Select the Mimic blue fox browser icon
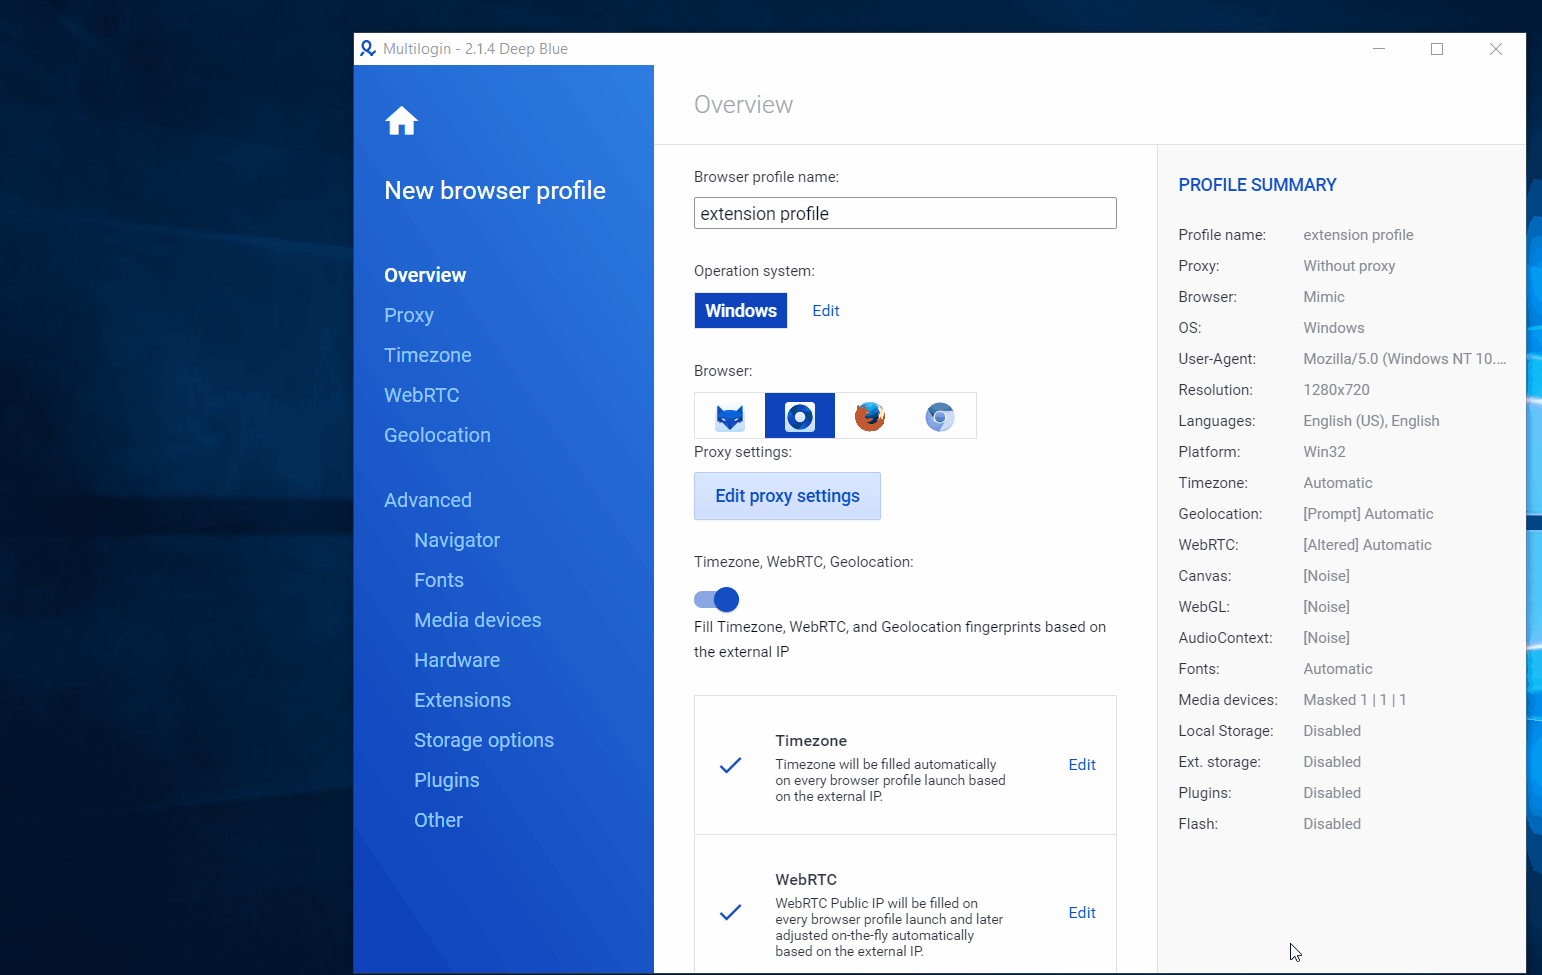The image size is (1542, 975). [730, 416]
